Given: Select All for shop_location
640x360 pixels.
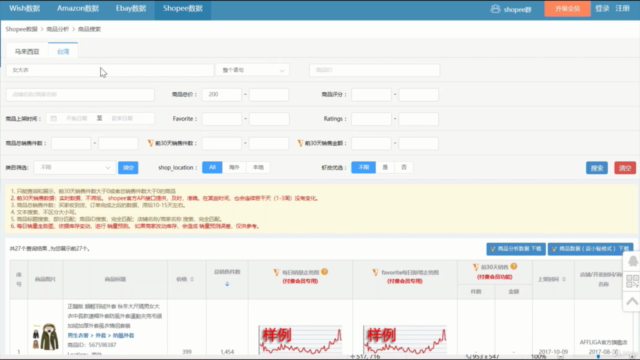Looking at the screenshot, I should tap(212, 167).
